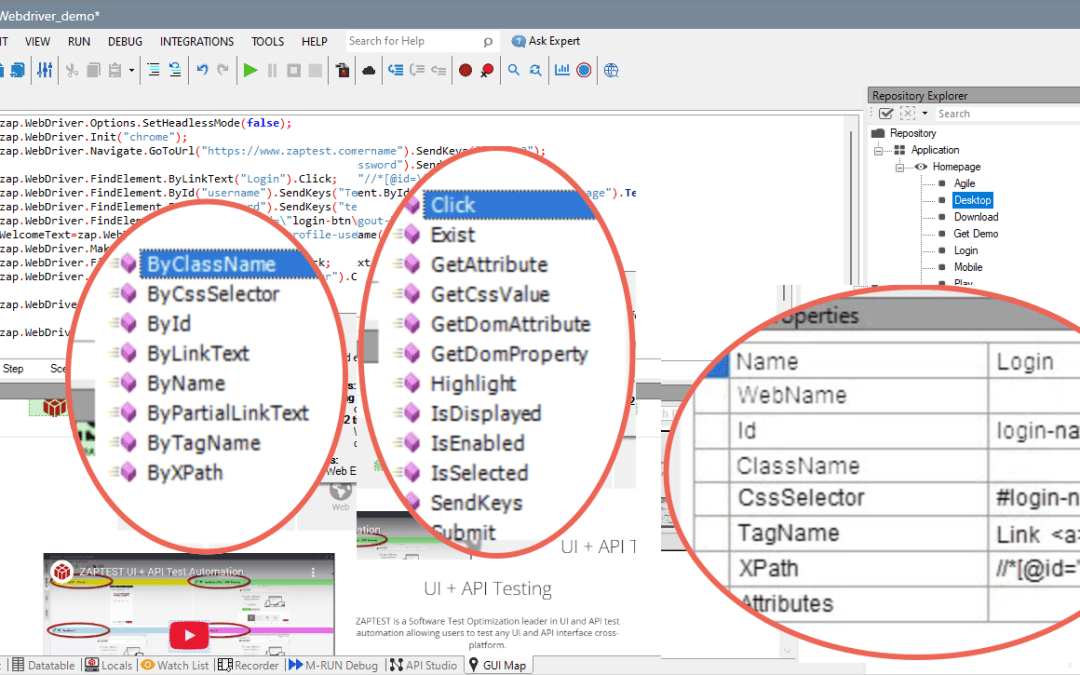
Task: Select the Download tree item
Action: point(976,217)
